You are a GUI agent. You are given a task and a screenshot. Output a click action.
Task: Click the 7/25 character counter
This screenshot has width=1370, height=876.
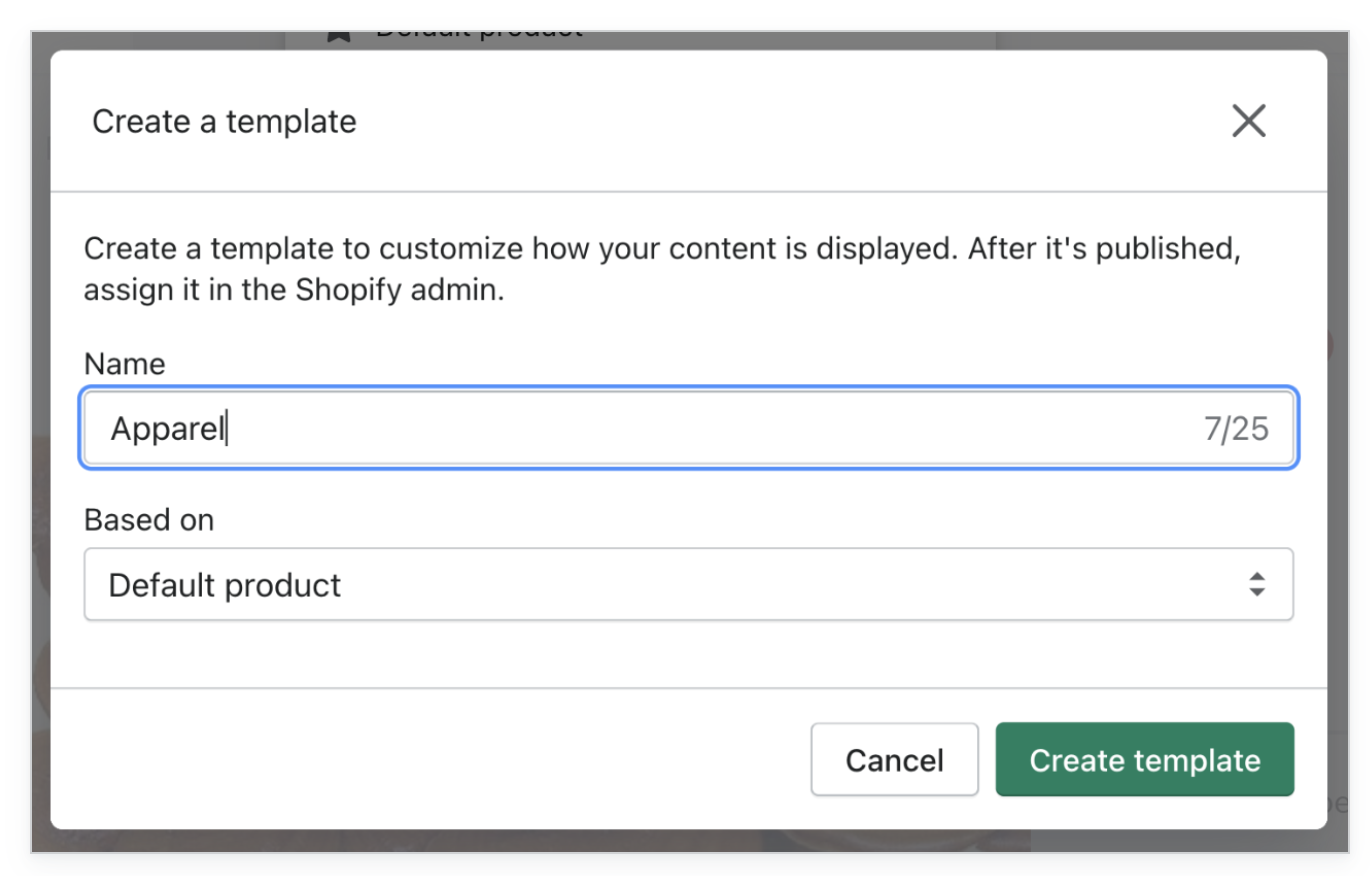1236,429
